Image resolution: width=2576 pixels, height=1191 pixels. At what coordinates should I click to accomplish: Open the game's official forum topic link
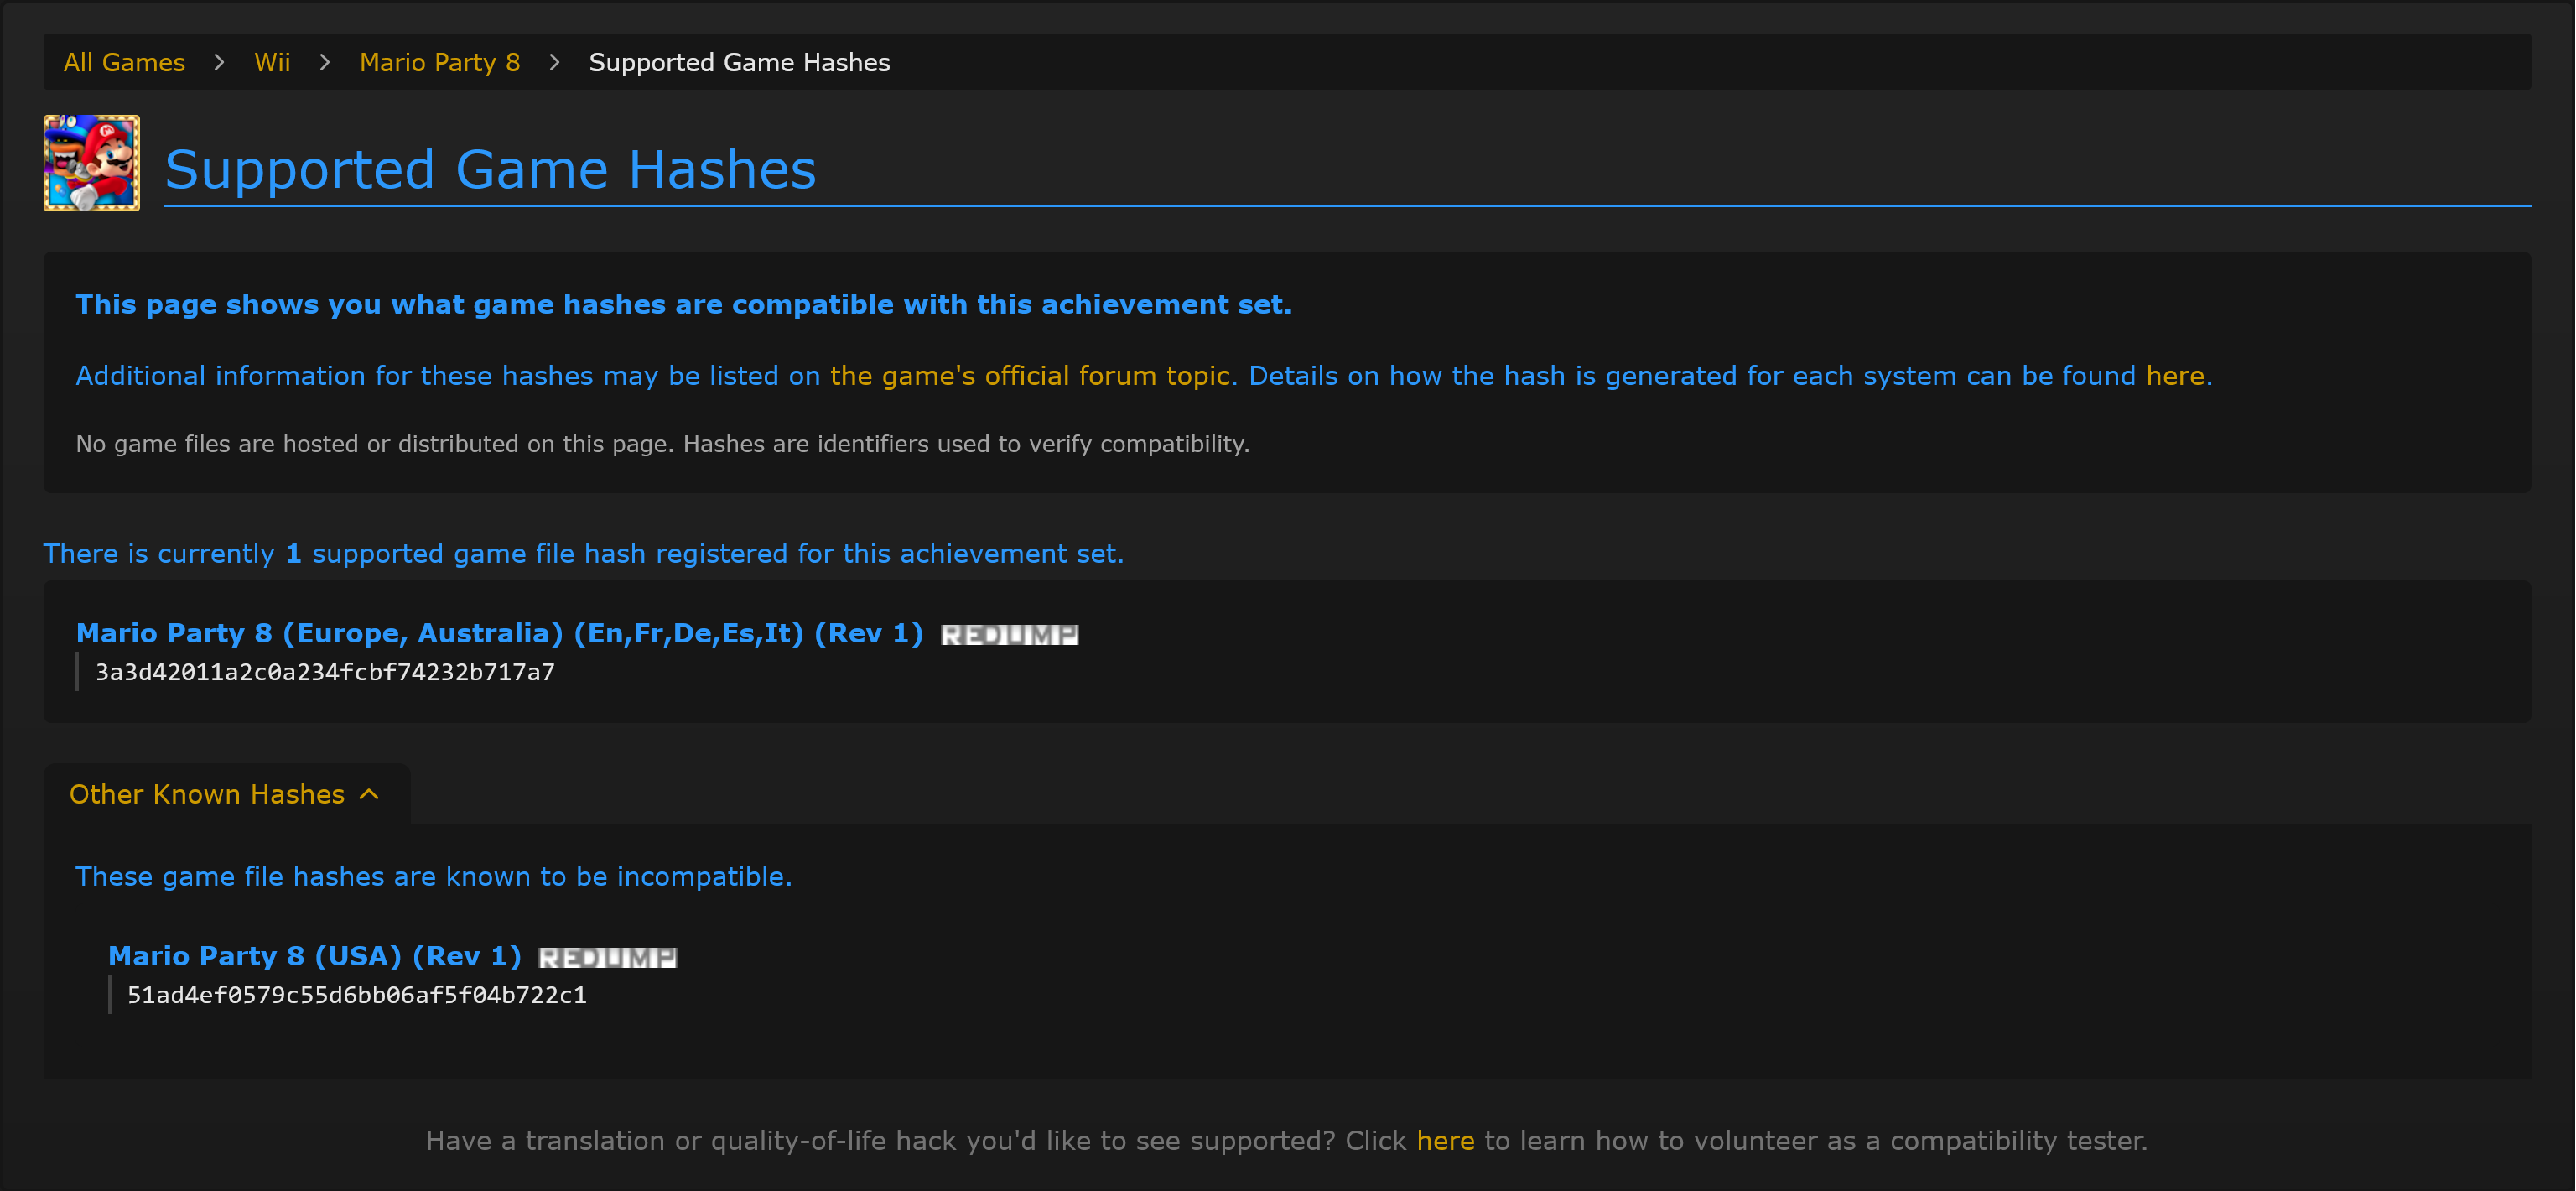point(1032,376)
